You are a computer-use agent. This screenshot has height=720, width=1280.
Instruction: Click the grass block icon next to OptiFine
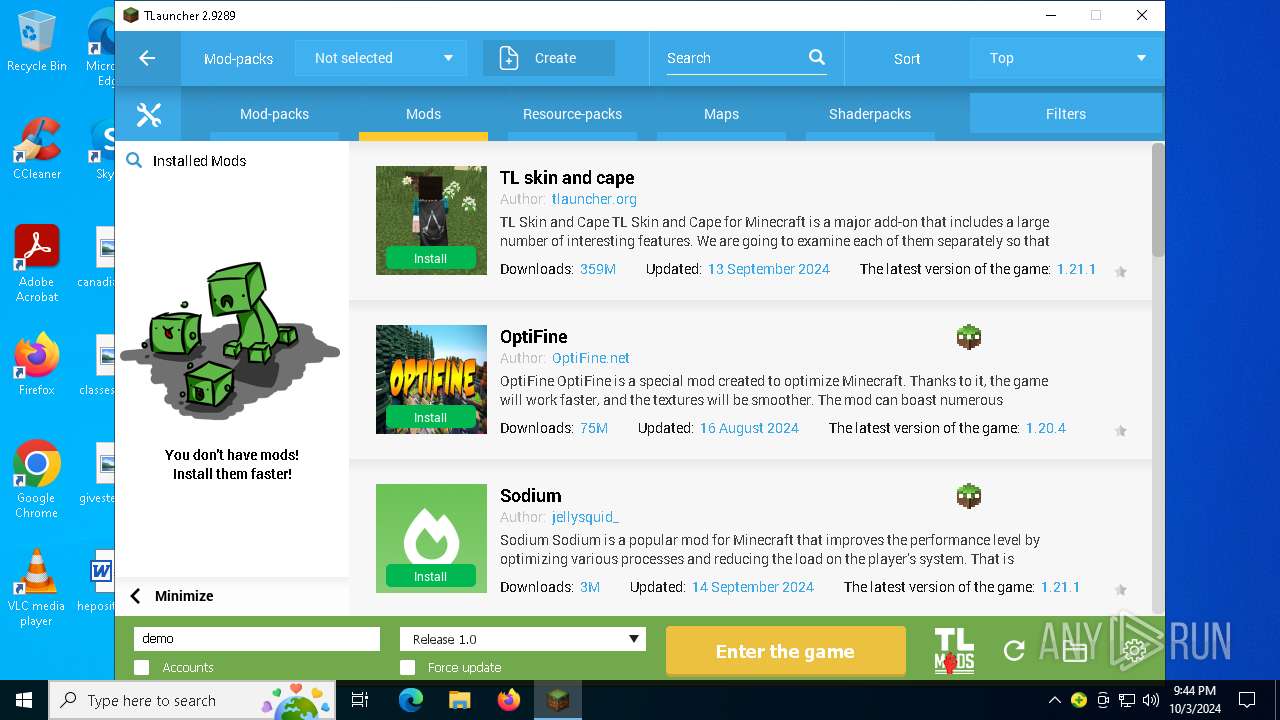[969, 337]
